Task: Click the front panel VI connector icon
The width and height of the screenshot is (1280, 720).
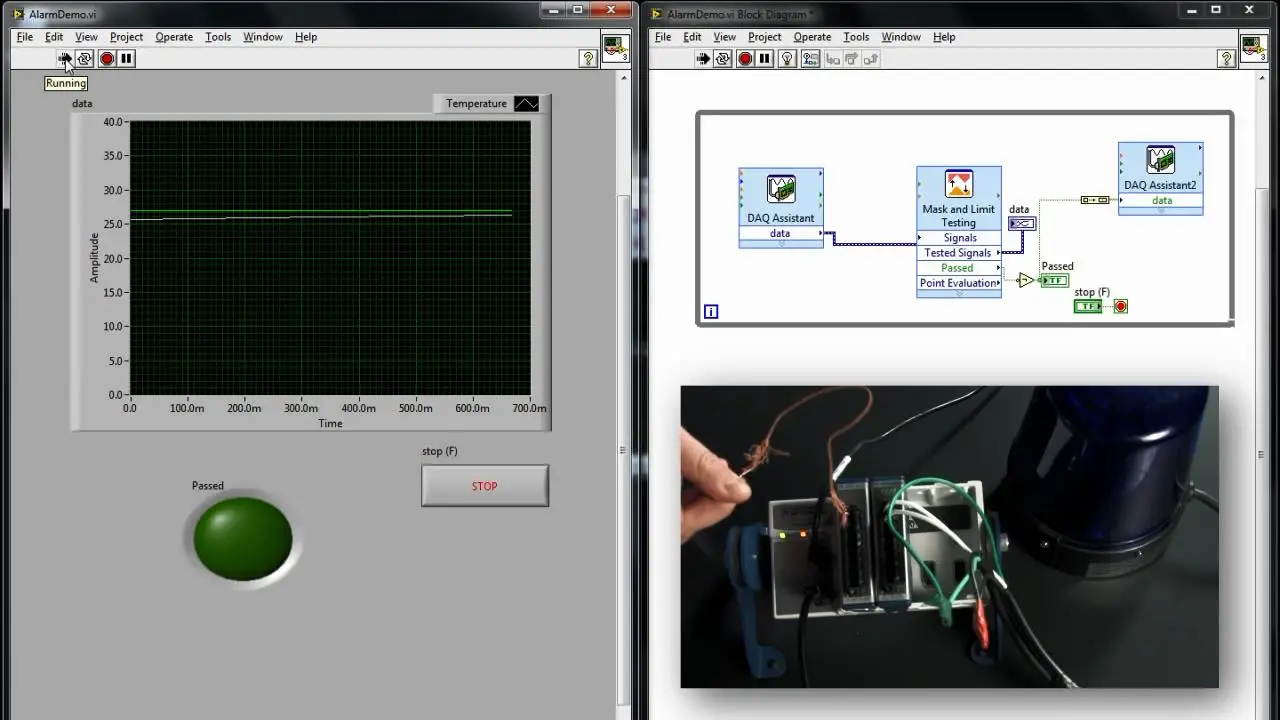Action: click(614, 48)
